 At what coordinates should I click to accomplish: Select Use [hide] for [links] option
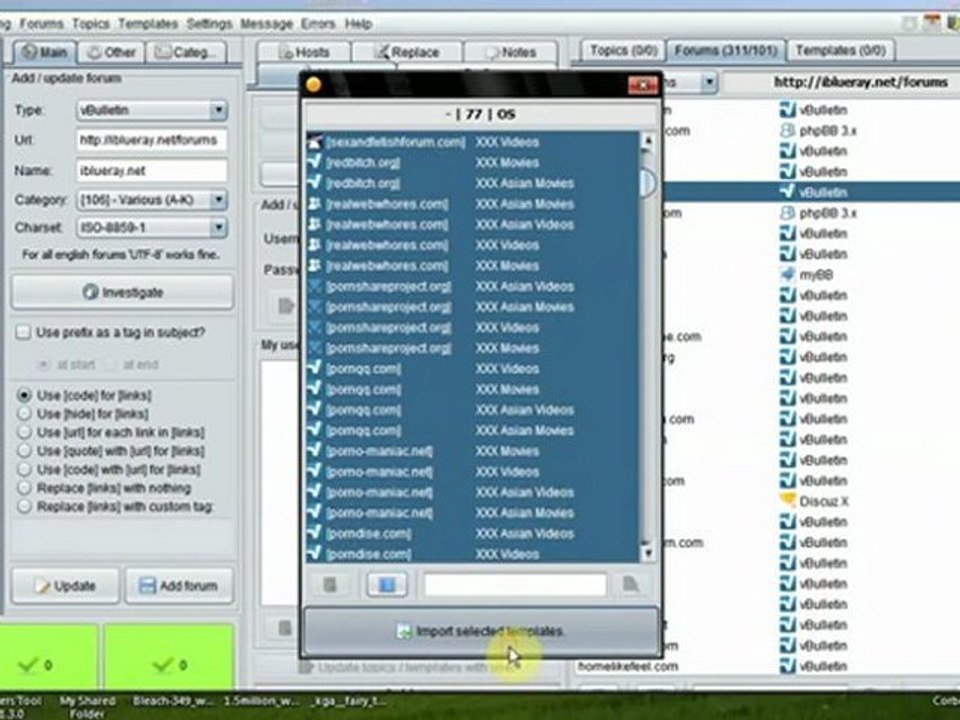(x=24, y=414)
